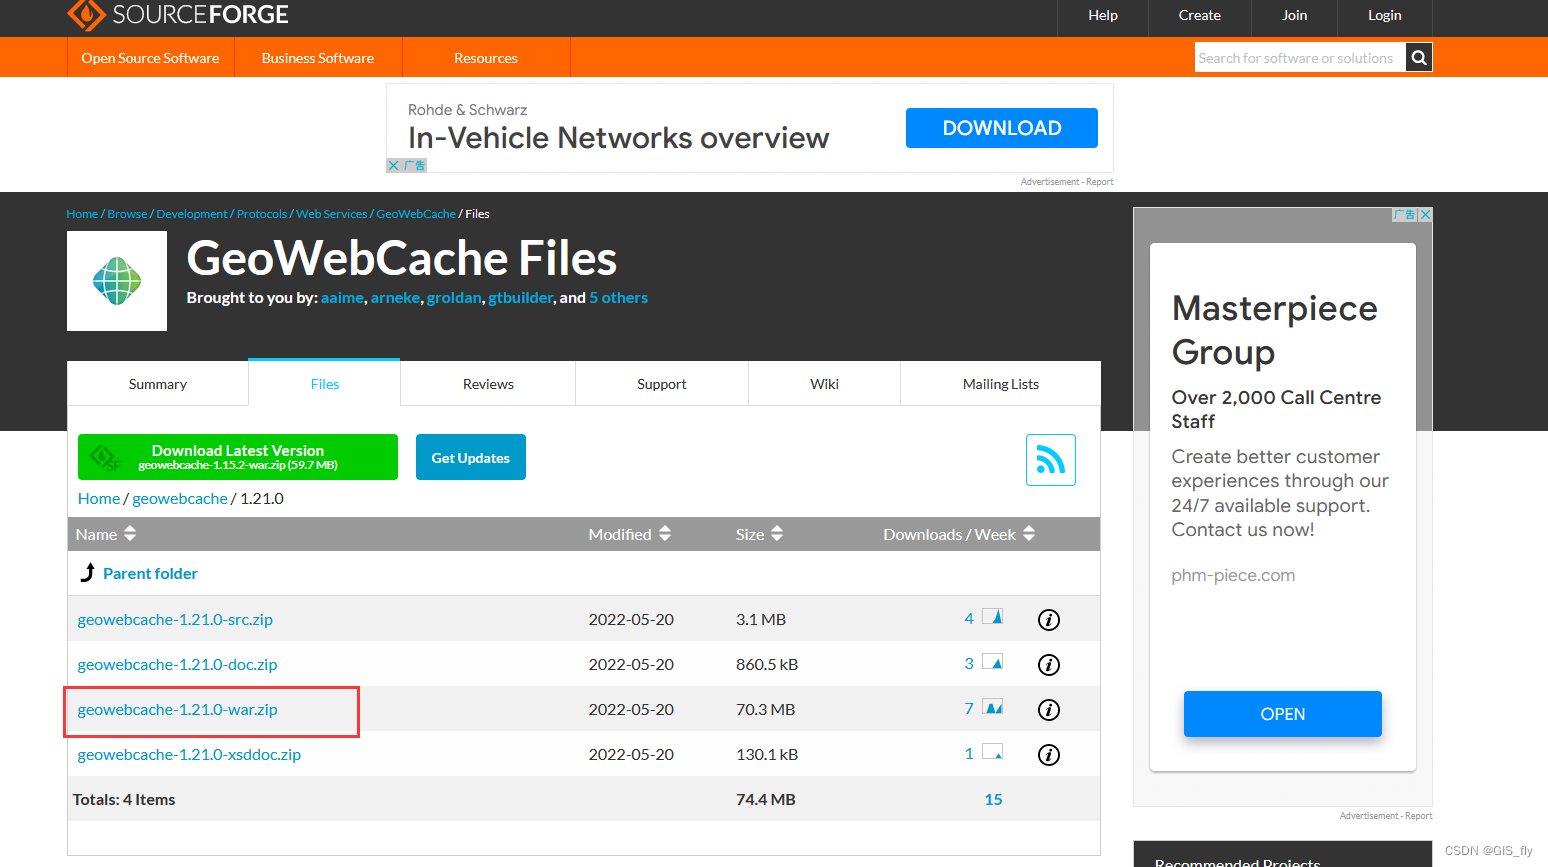Close the top banner advertisement
Screen dimensions: 1548x867
click(x=393, y=165)
